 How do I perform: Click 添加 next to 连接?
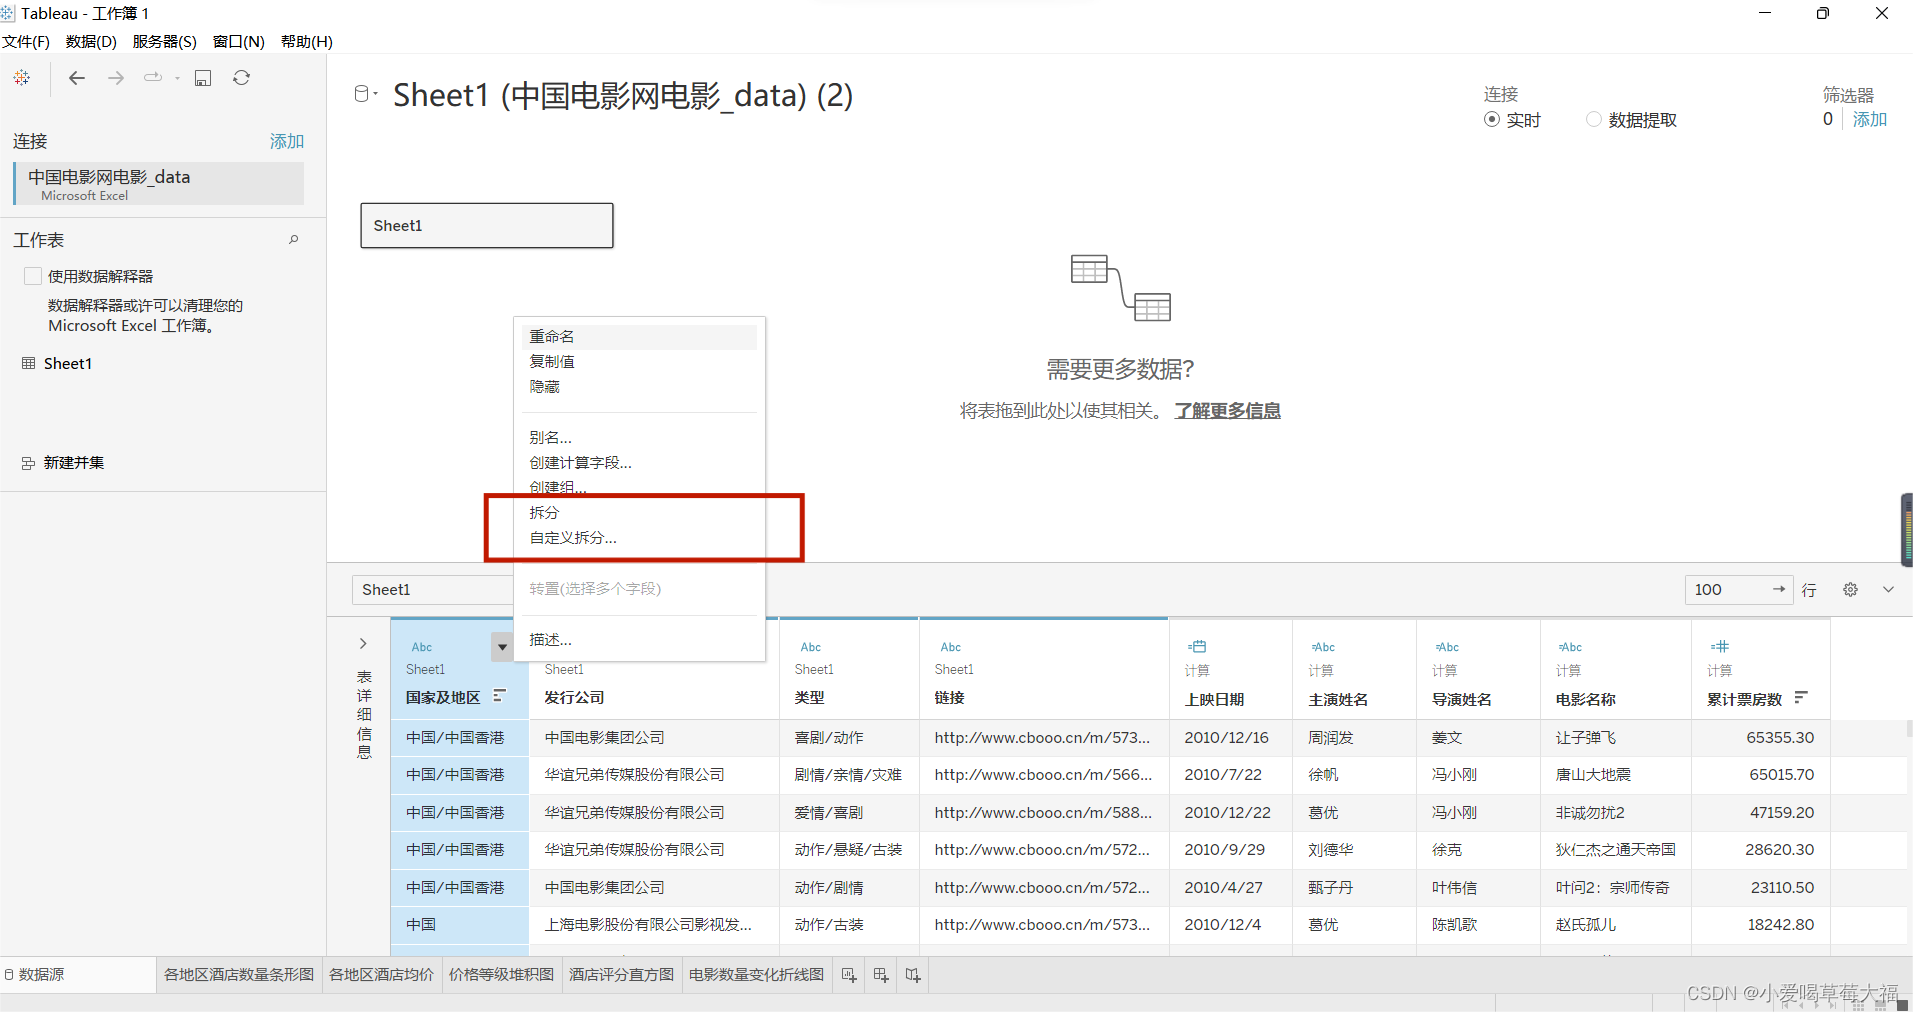(x=287, y=141)
